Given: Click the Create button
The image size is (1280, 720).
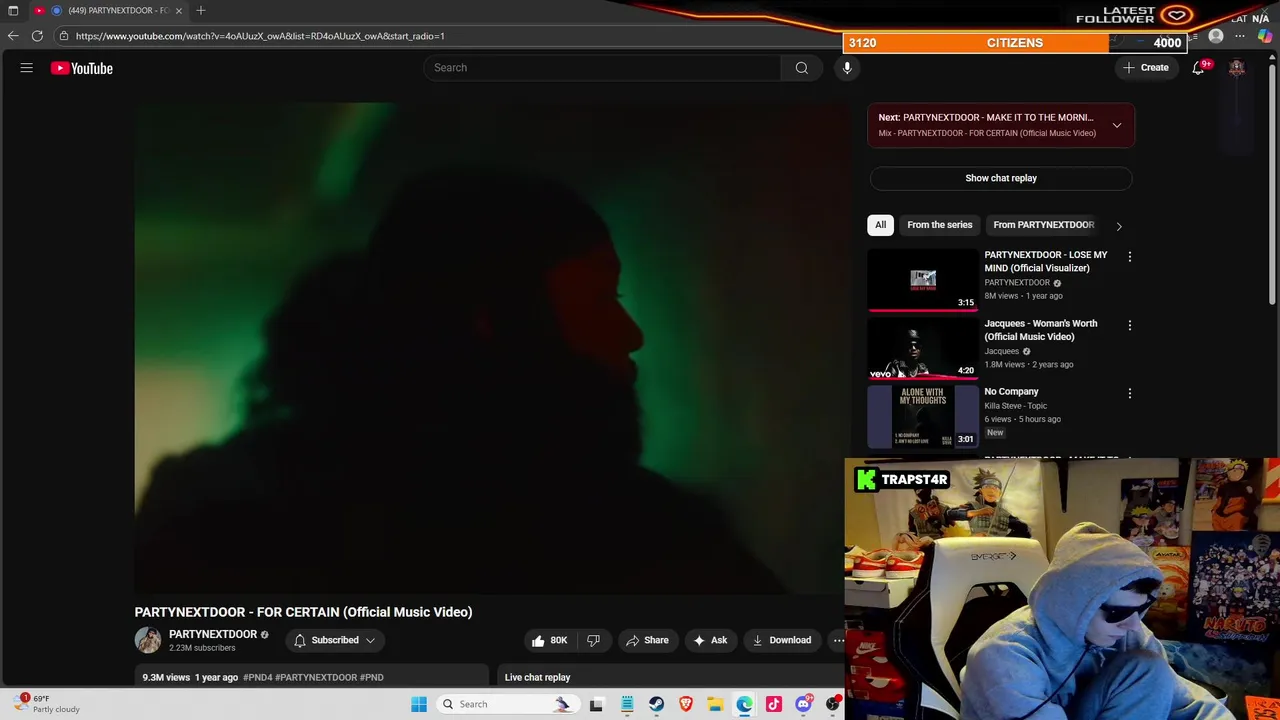Looking at the screenshot, I should [1146, 68].
